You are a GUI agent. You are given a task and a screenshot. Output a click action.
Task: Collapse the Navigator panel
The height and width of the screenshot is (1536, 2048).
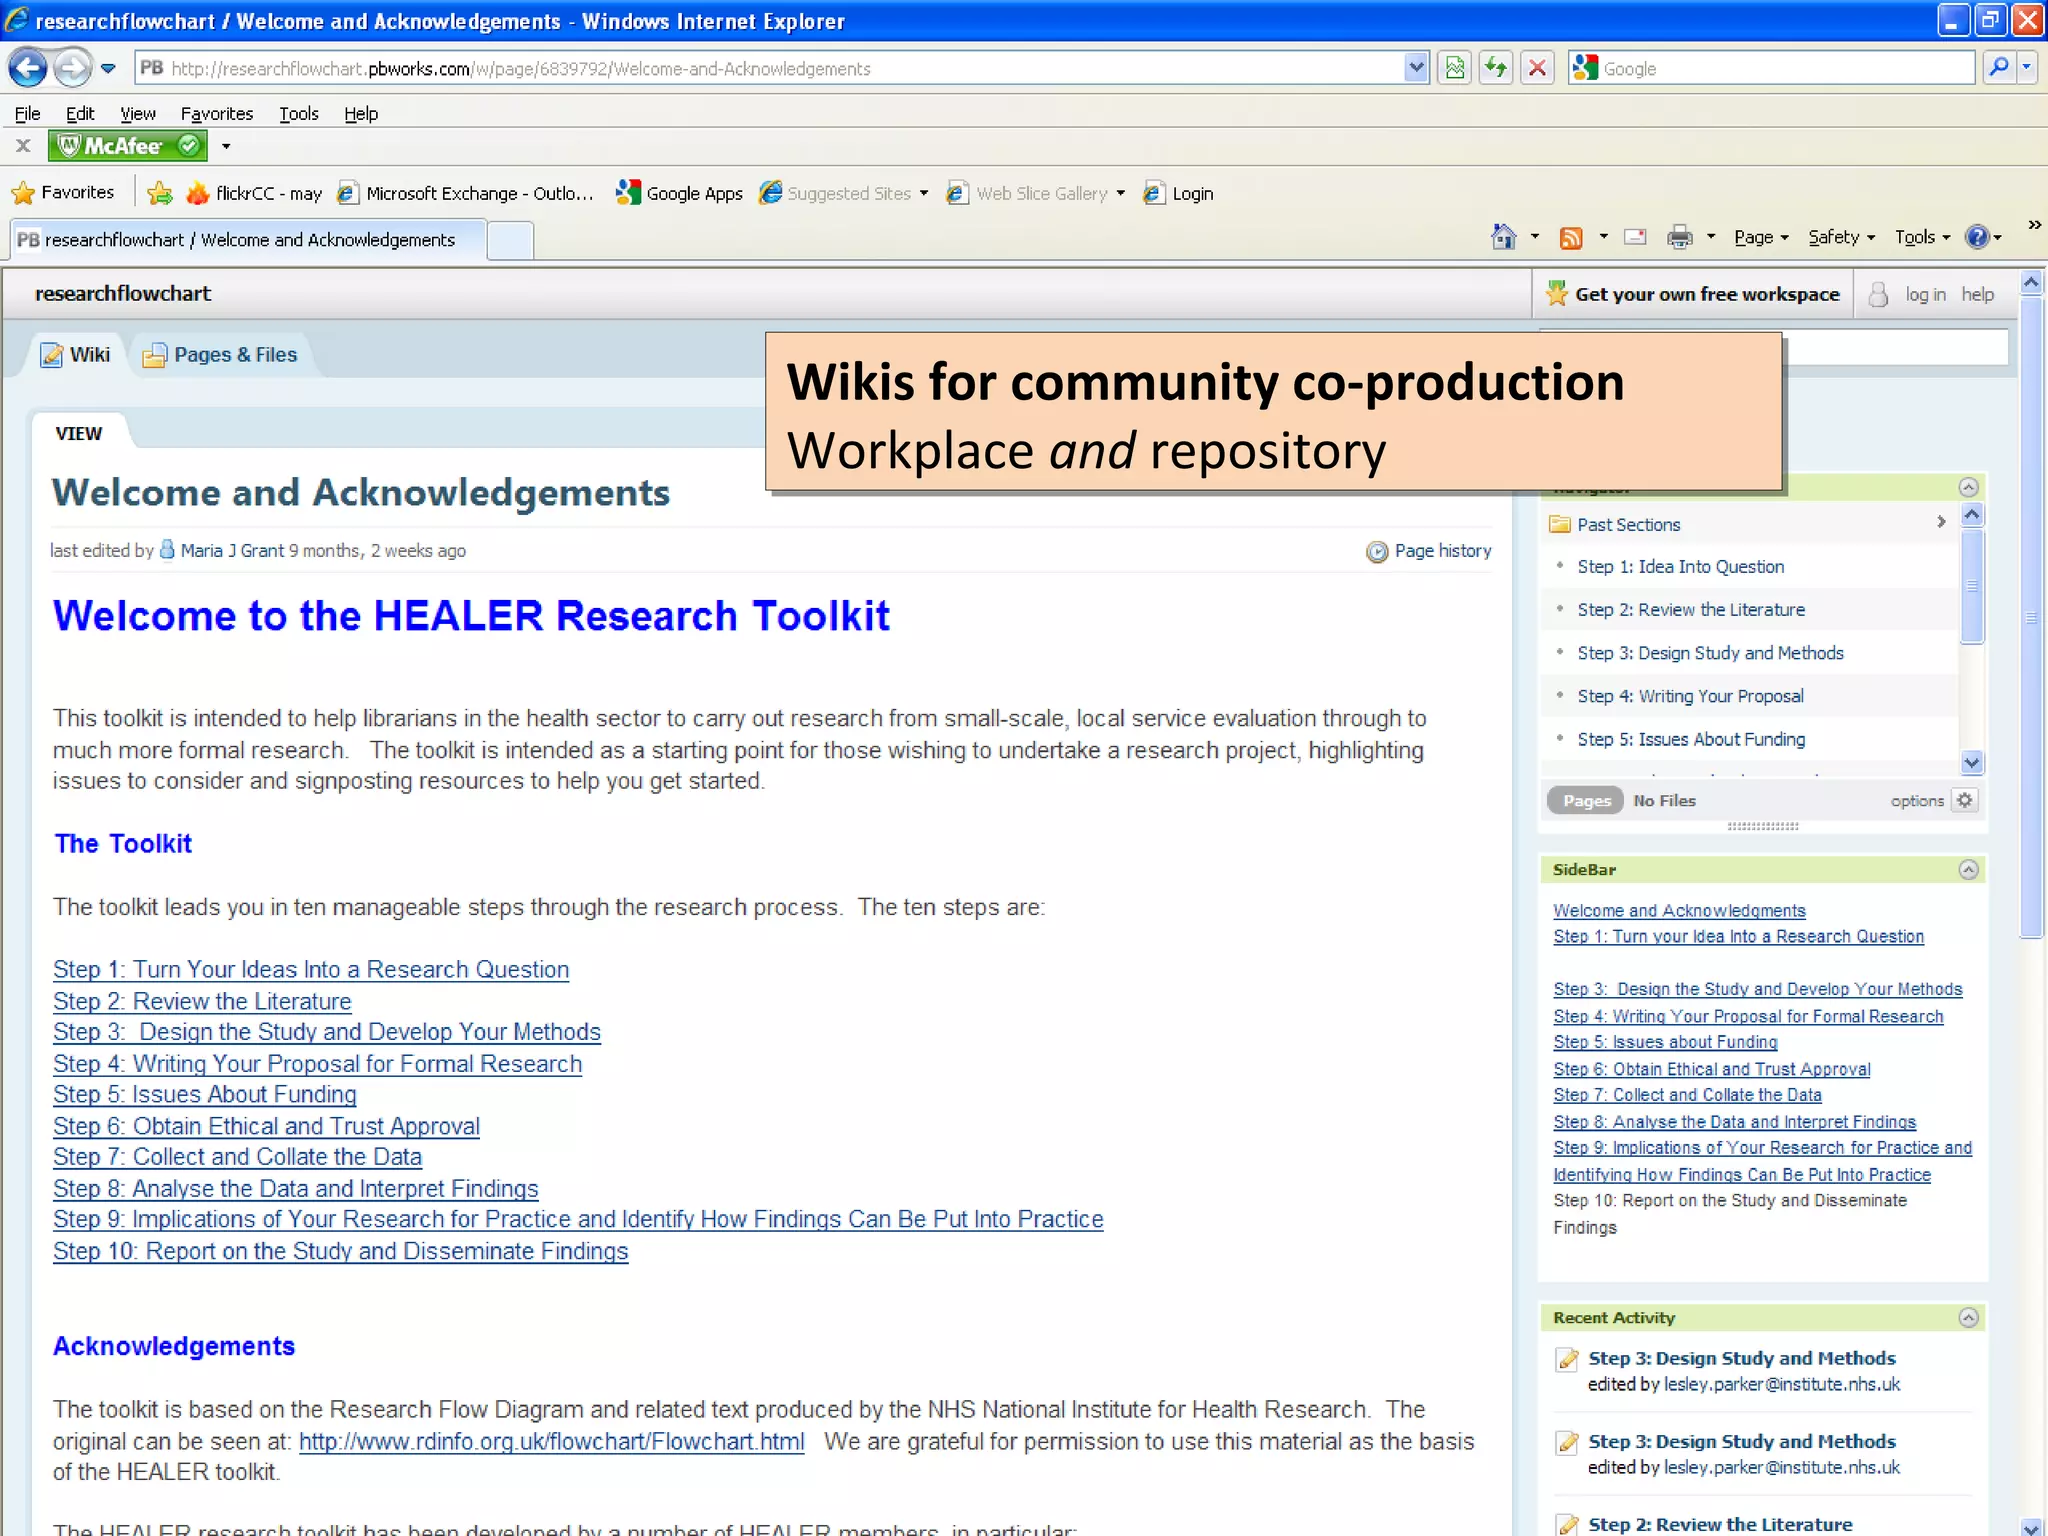click(1968, 487)
